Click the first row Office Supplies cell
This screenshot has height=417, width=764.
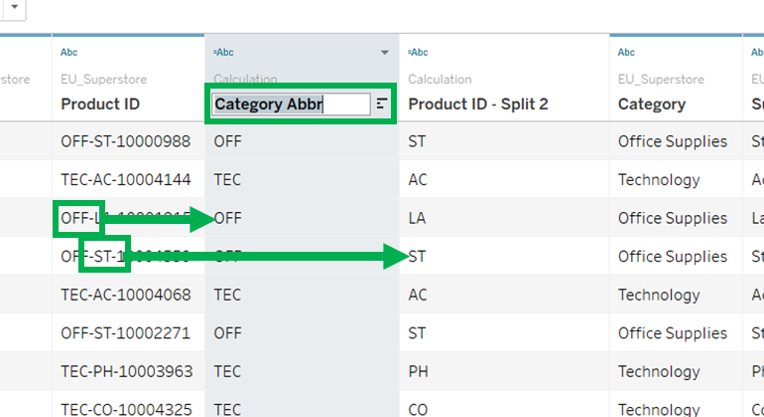click(x=672, y=141)
